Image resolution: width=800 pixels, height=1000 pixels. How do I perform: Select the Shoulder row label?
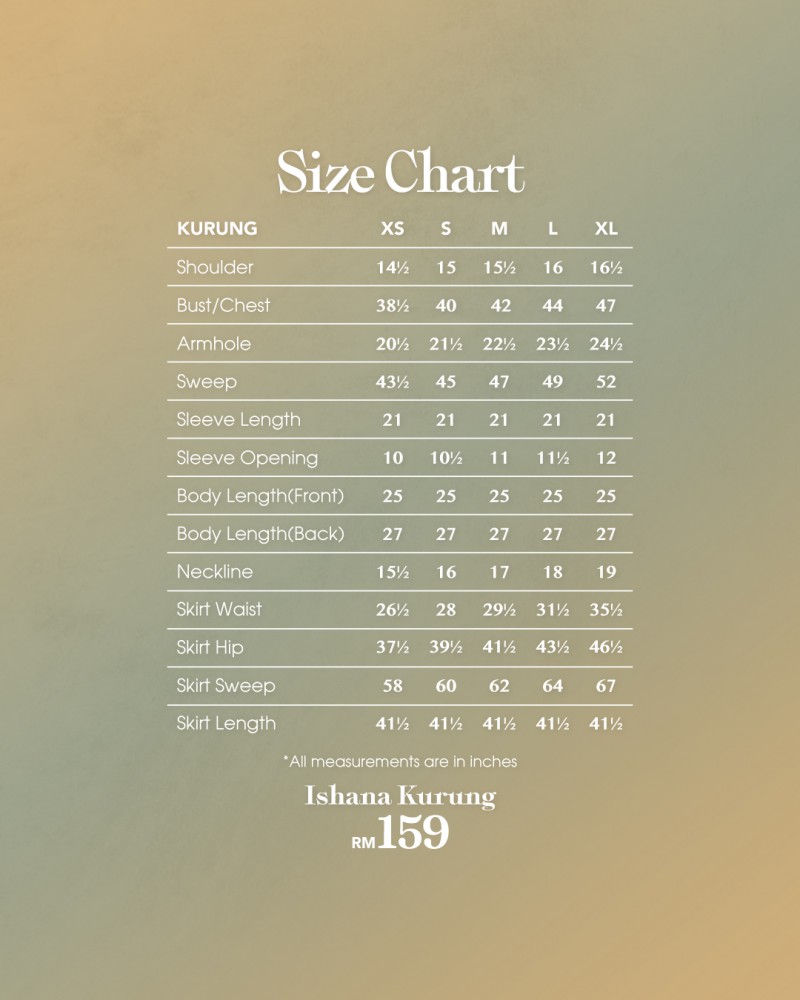(215, 267)
